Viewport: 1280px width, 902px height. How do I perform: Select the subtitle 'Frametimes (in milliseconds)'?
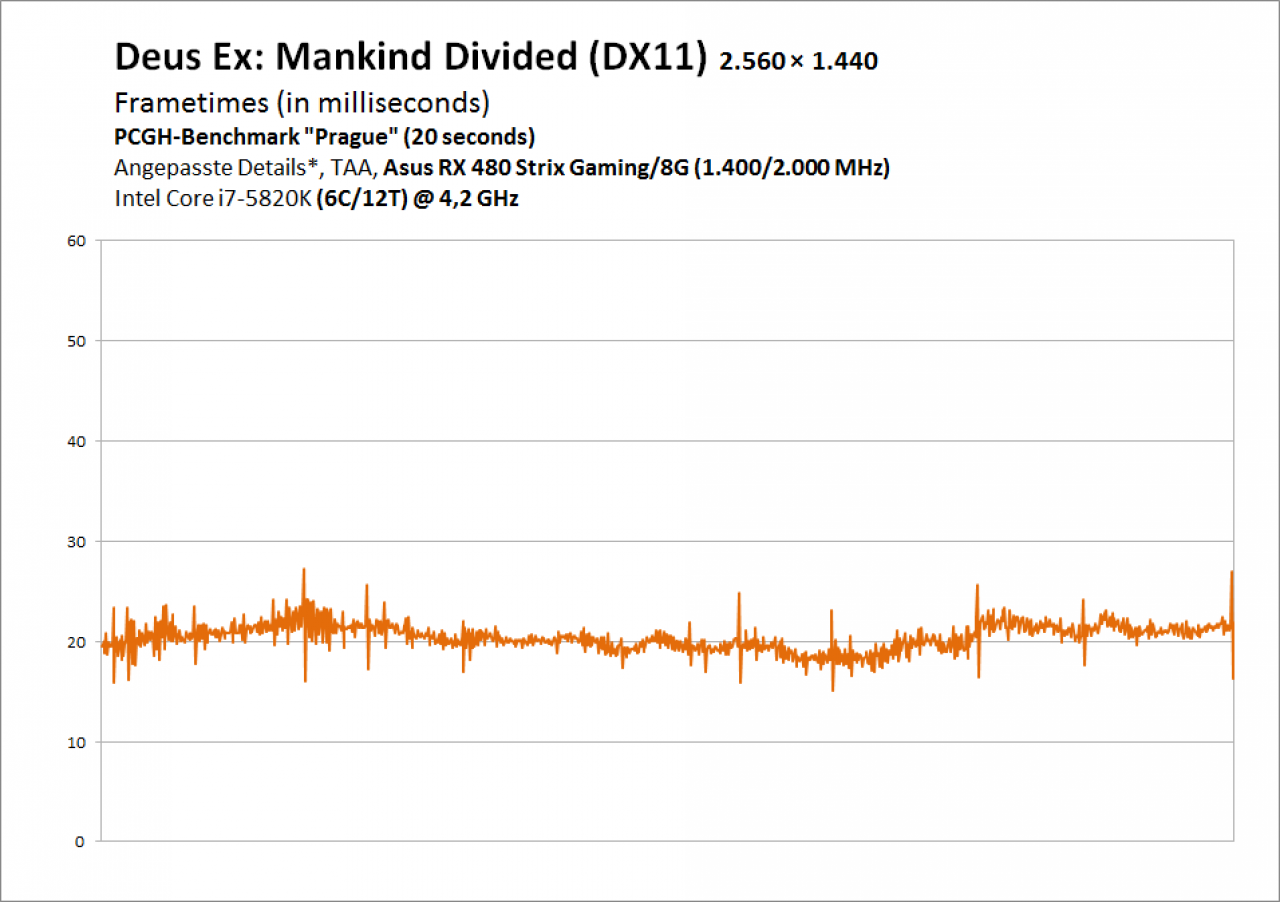point(302,103)
